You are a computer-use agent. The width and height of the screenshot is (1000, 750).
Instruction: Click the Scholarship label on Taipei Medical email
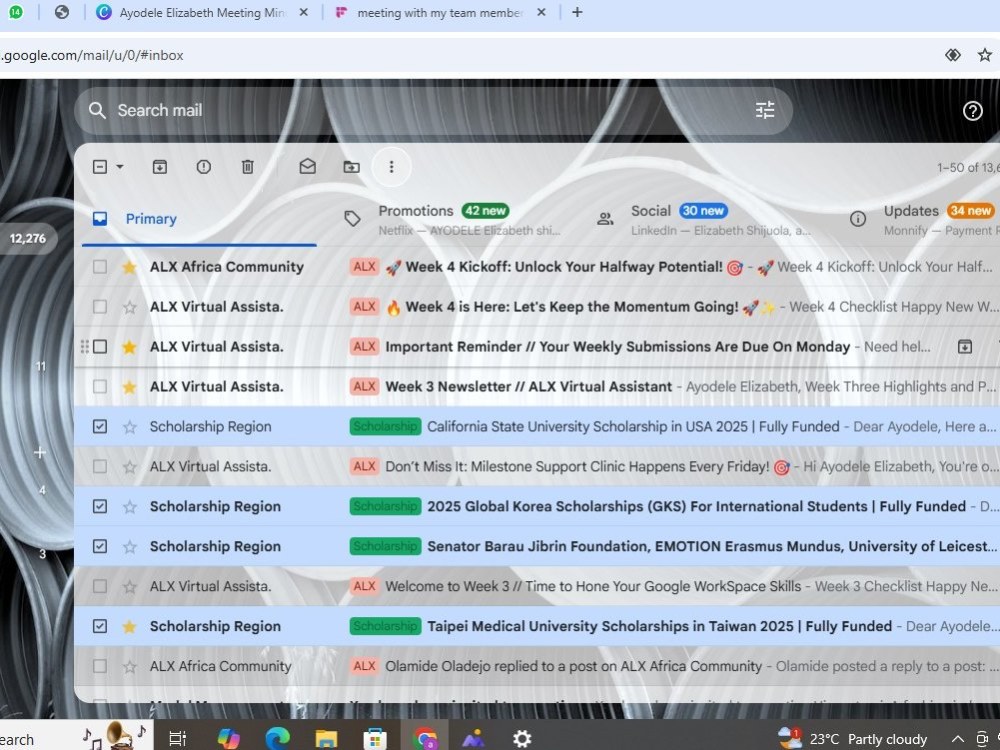pos(385,626)
